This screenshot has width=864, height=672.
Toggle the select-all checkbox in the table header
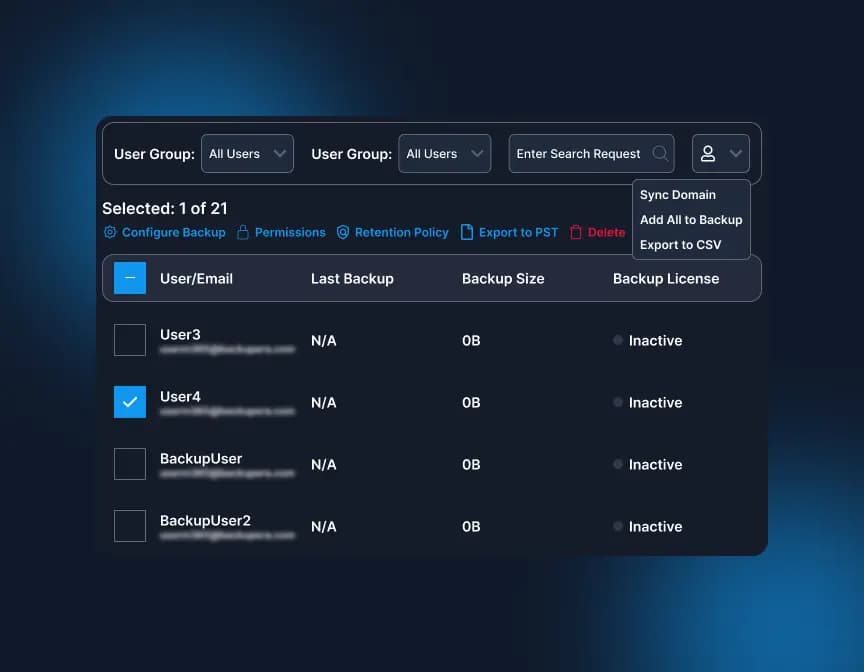point(130,278)
